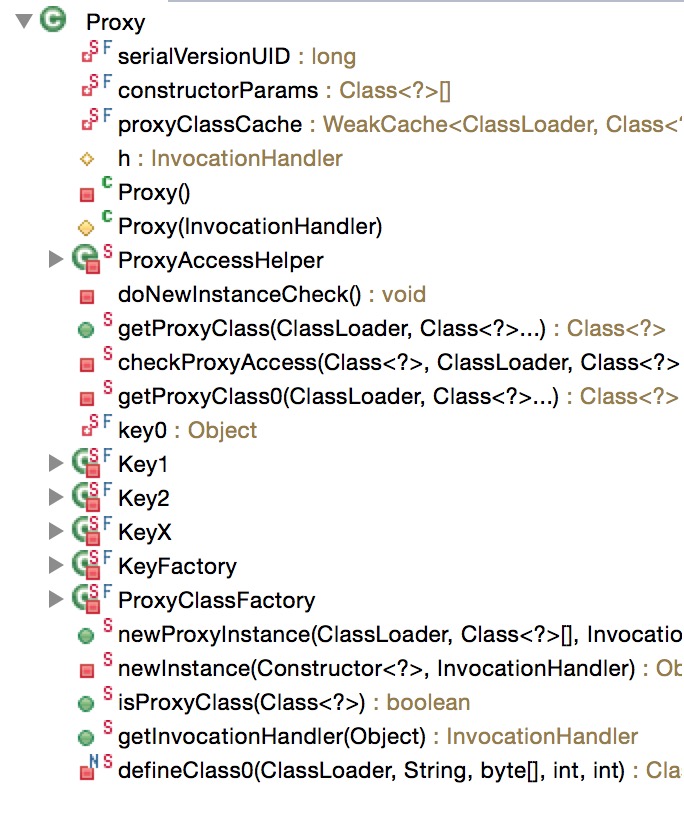684x818 pixels.
Task: Click the class icon beside ProxyAccessHelper
Action: [x=86, y=259]
